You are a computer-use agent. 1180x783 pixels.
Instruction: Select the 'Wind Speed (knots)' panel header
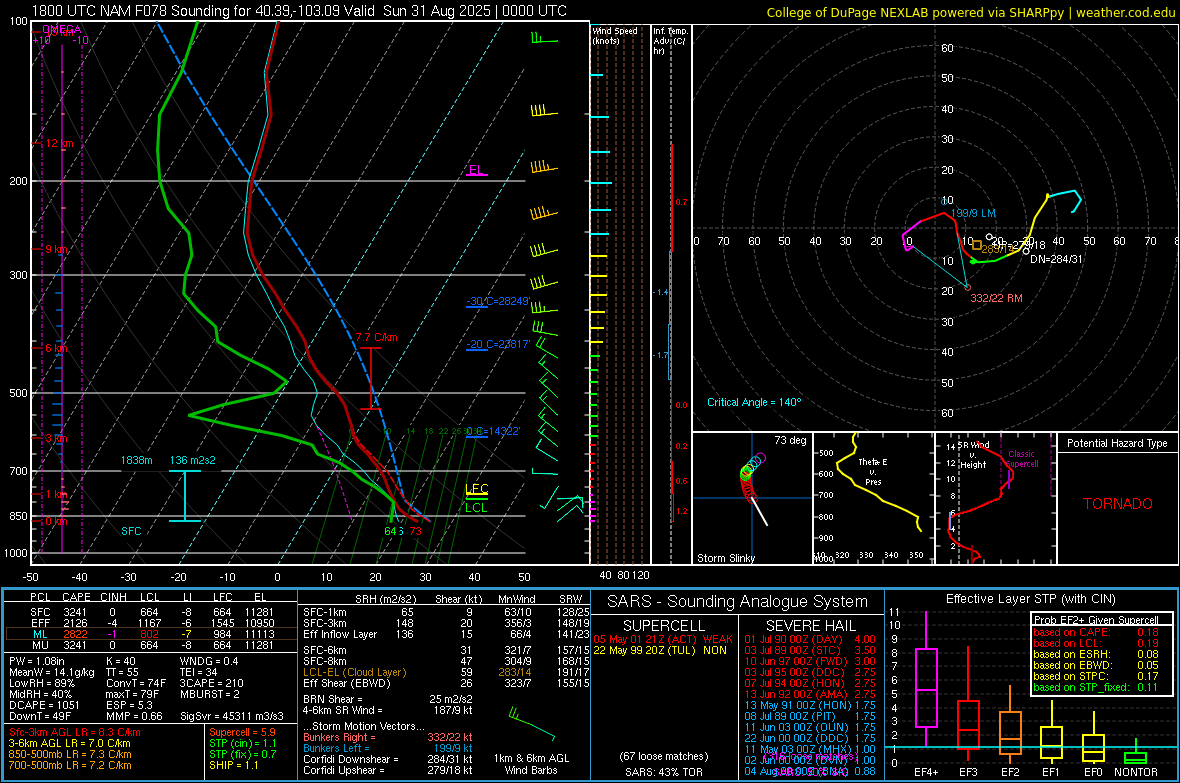click(615, 35)
